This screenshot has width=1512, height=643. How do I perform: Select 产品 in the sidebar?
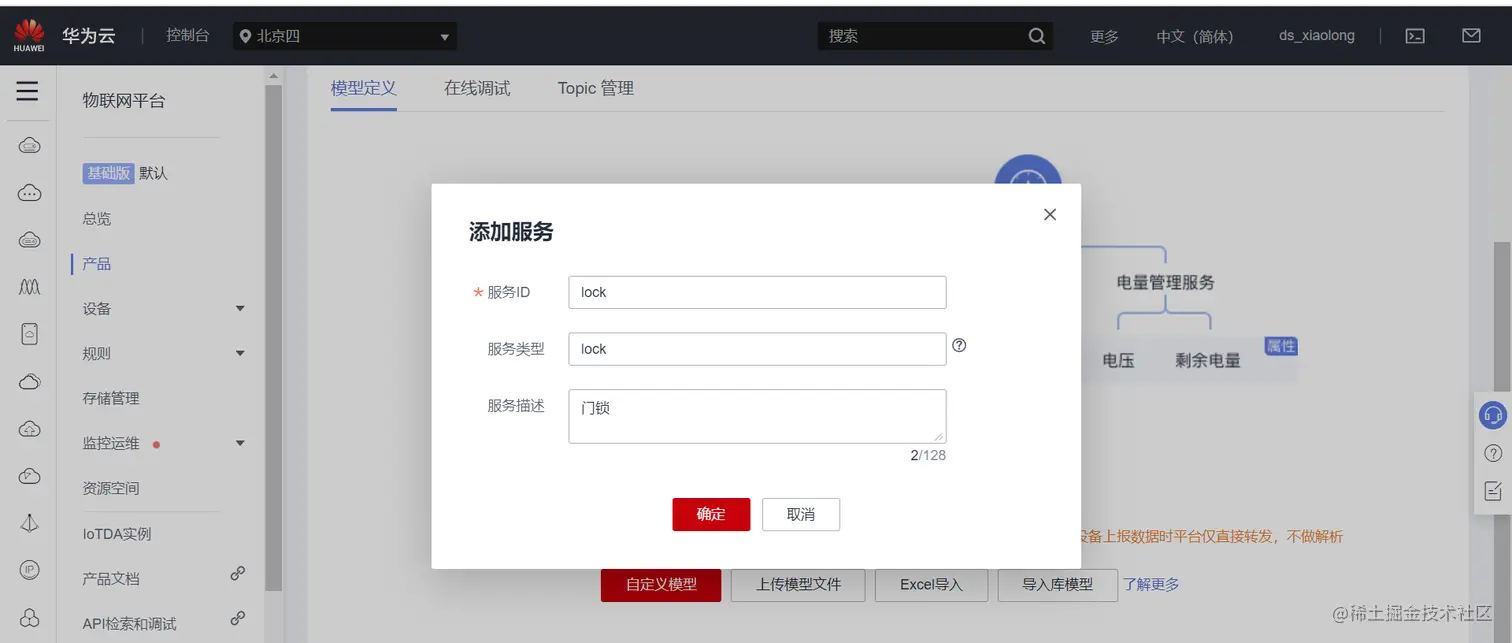pos(97,264)
